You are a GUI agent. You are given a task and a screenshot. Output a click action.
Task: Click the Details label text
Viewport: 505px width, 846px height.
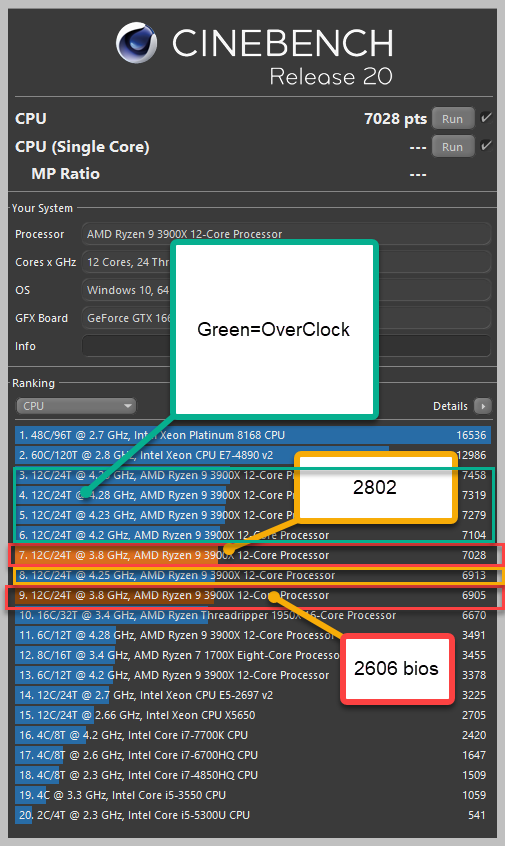click(450, 406)
